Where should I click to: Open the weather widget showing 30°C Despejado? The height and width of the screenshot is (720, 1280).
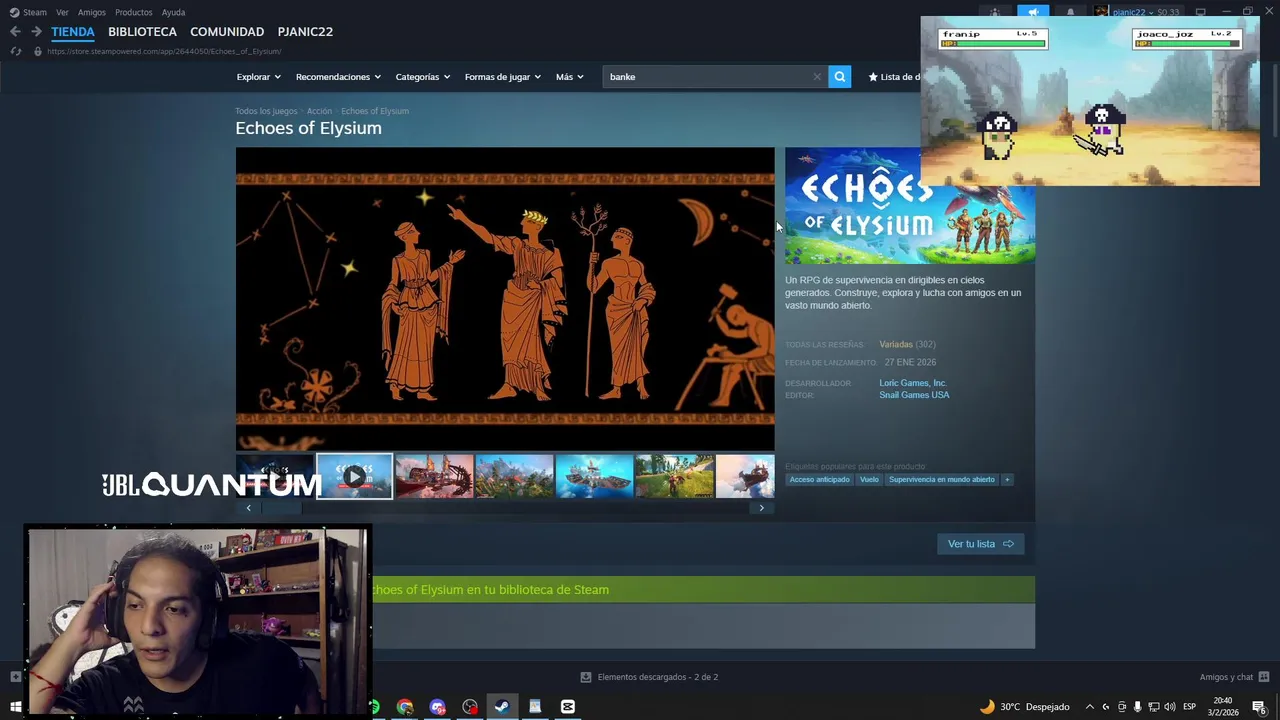1024,707
